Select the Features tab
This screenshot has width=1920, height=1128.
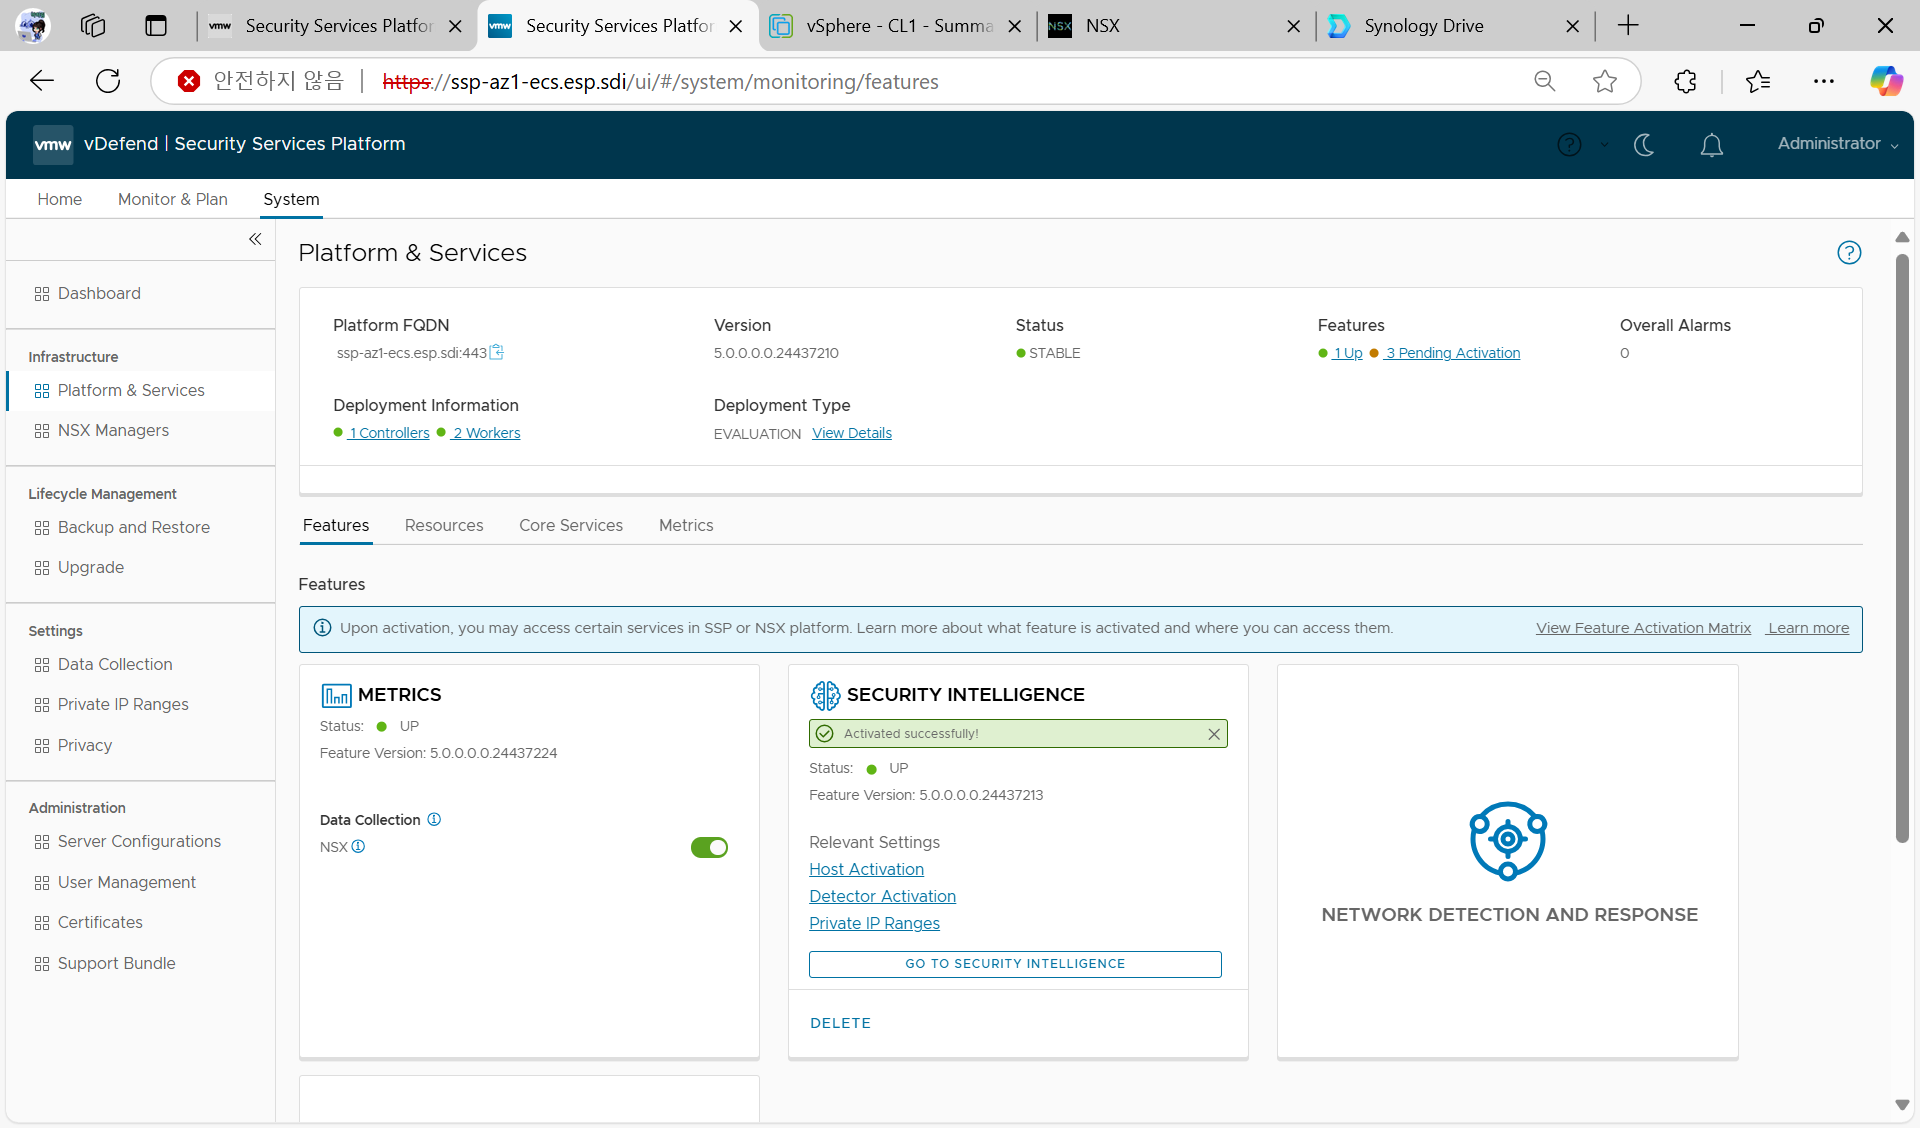point(336,525)
